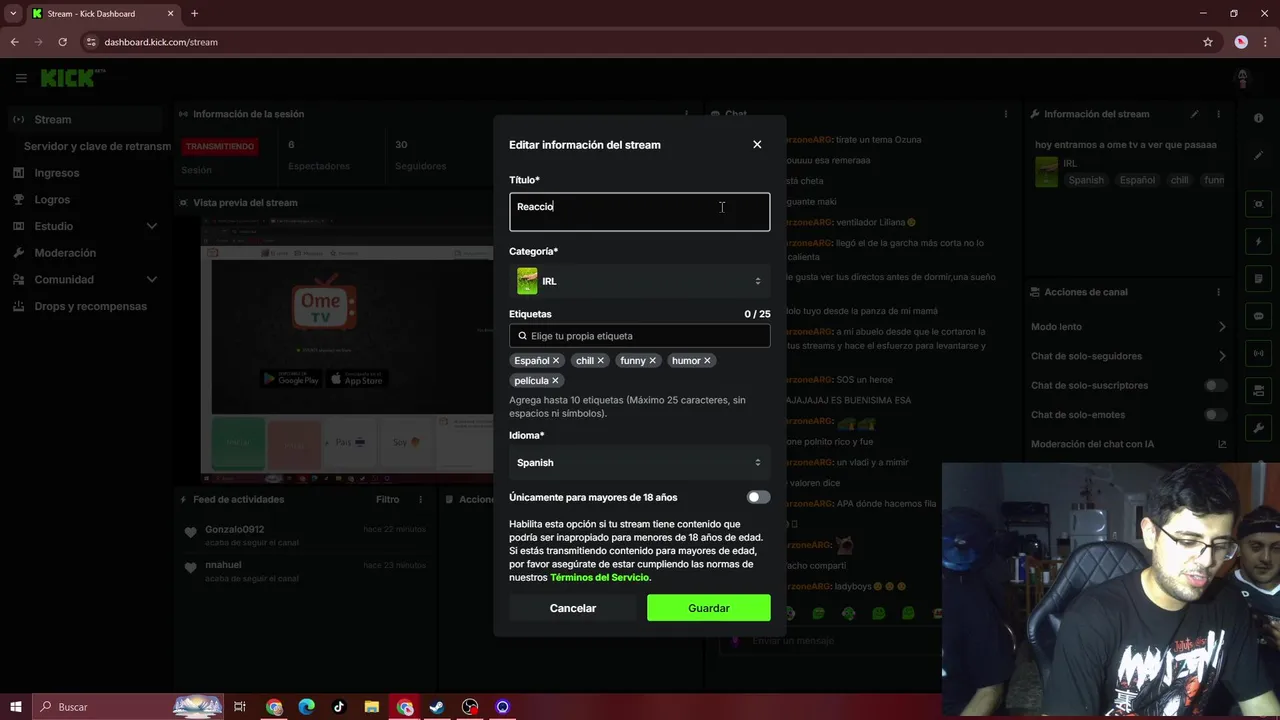Open the three-dot menu of Acciones de canal
1280x720 pixels.
point(1218,292)
